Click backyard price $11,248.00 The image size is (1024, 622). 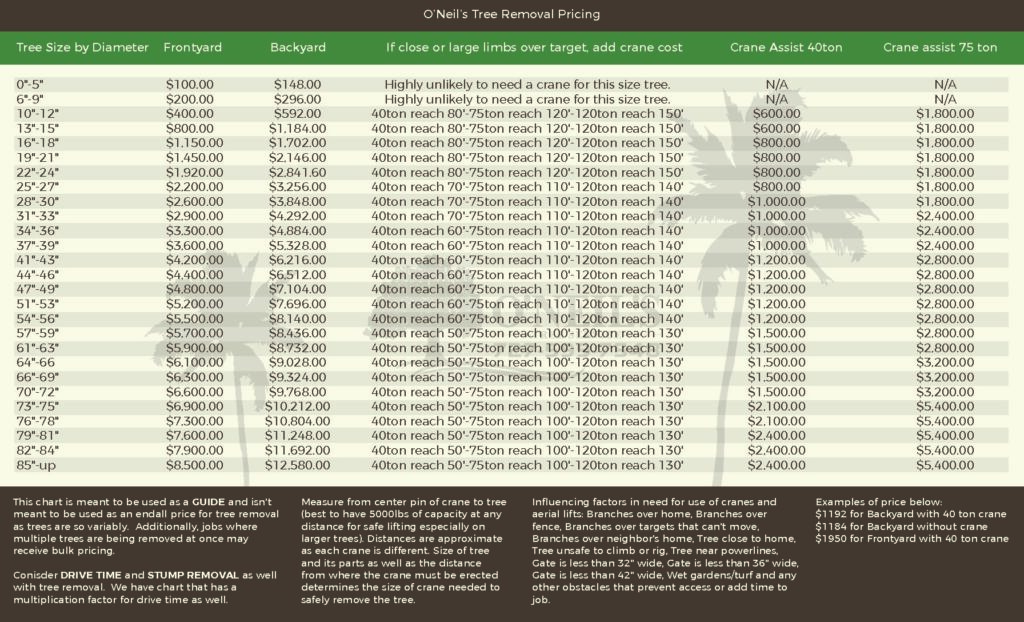tap(298, 436)
